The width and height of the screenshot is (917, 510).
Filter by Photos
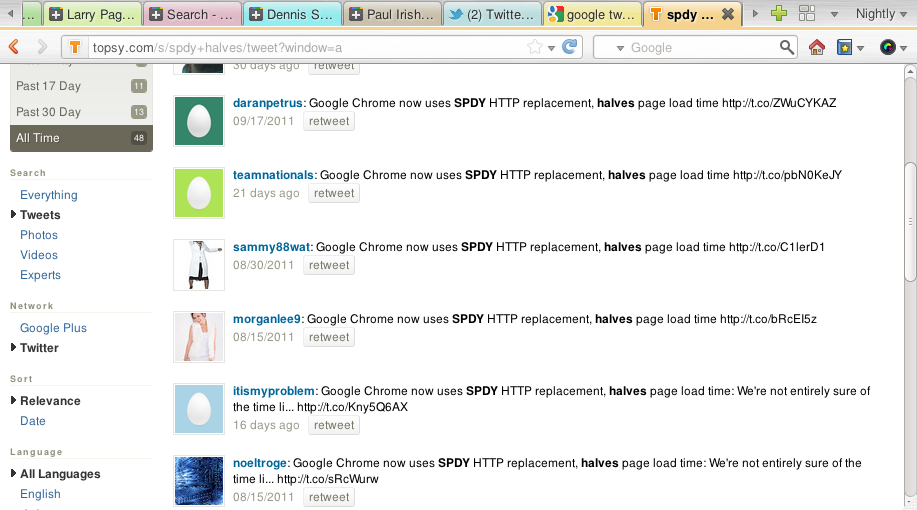click(x=39, y=235)
